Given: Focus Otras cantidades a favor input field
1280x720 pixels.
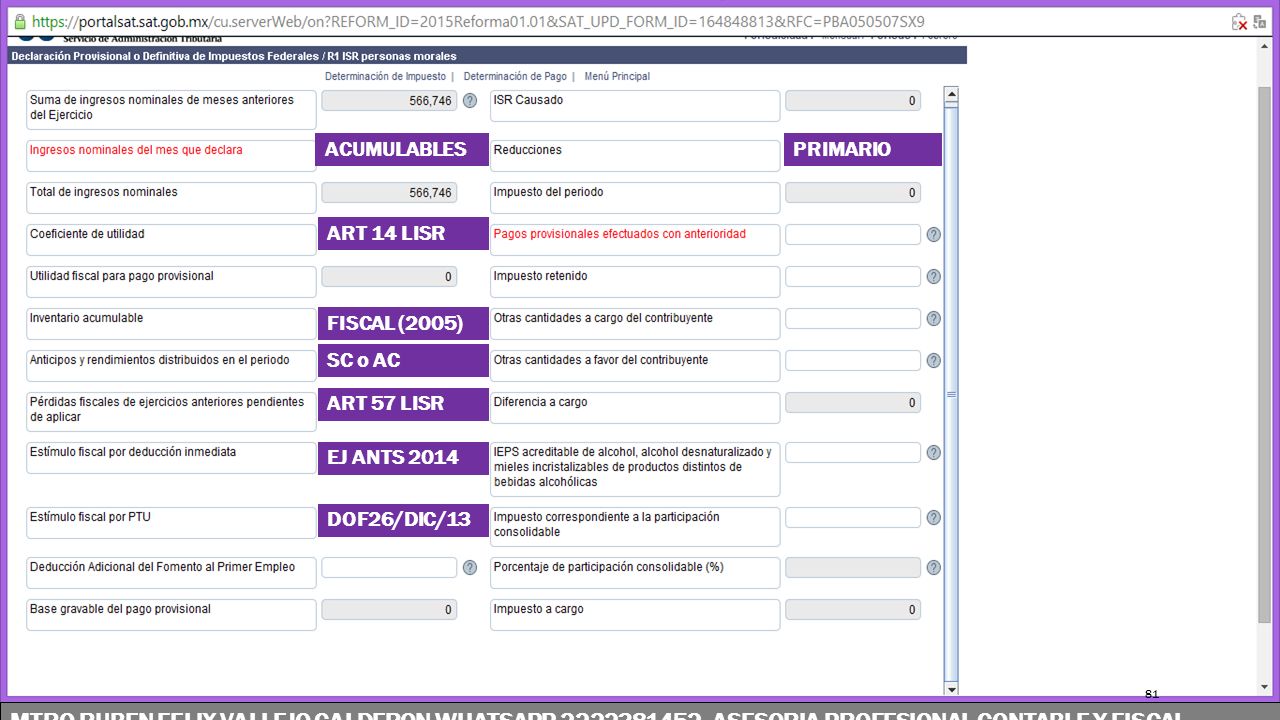Looking at the screenshot, I should pos(853,361).
